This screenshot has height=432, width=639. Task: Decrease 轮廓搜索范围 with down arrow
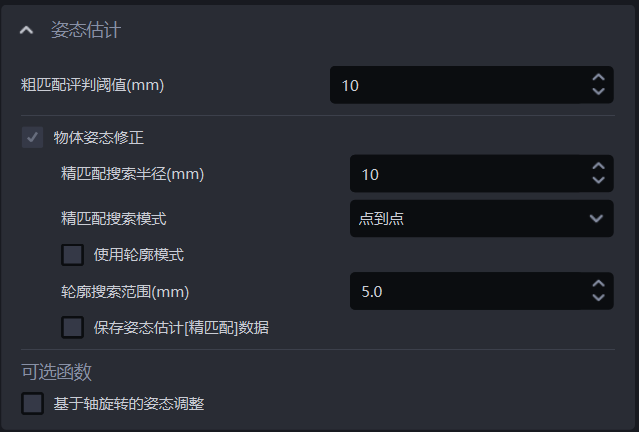point(598,298)
